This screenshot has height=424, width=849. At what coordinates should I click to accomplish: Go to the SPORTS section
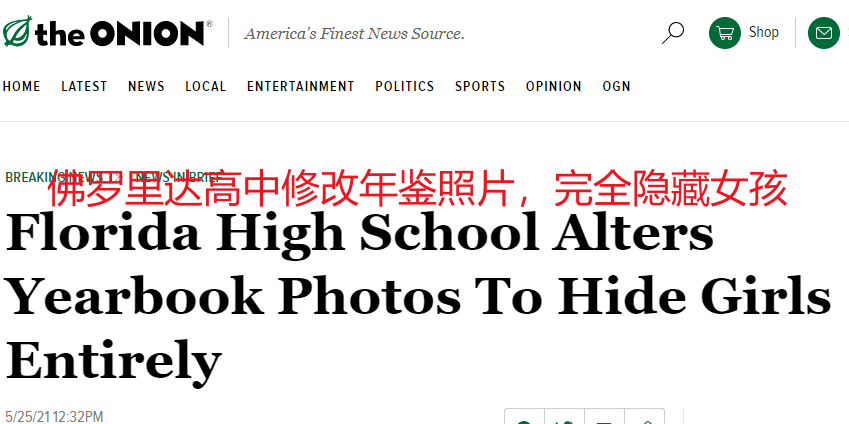pos(480,87)
